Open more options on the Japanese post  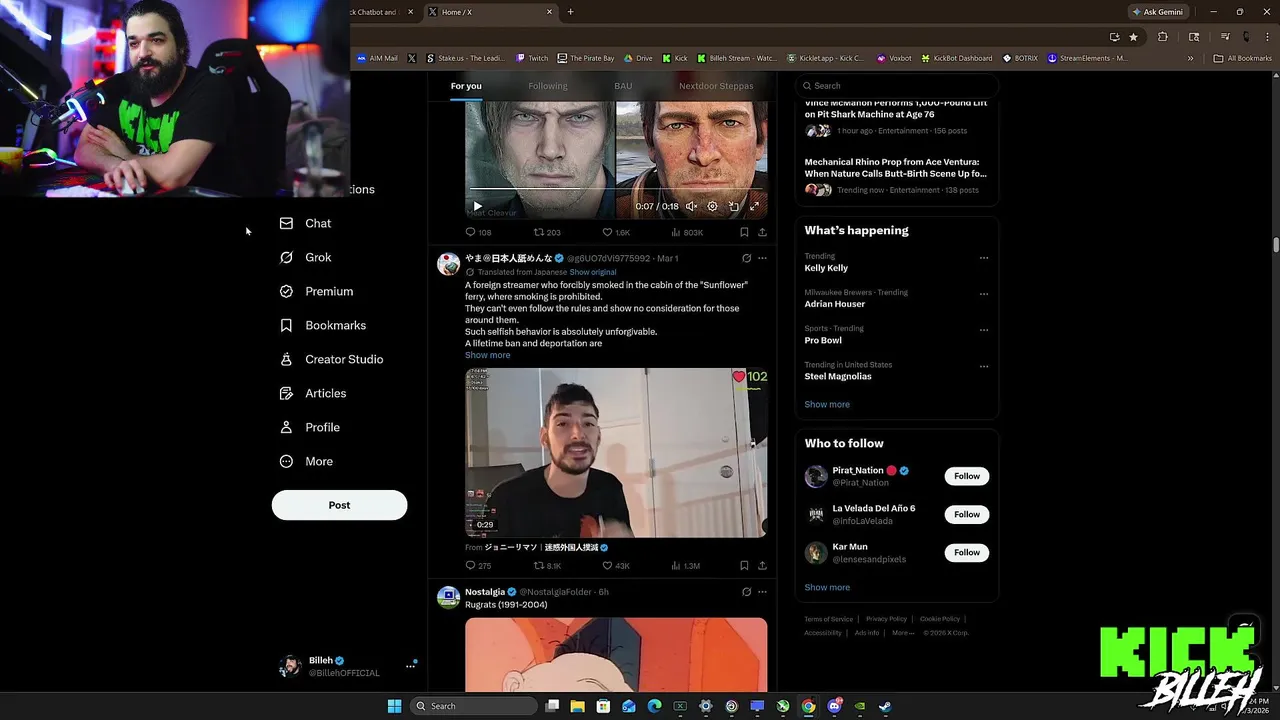(x=762, y=258)
